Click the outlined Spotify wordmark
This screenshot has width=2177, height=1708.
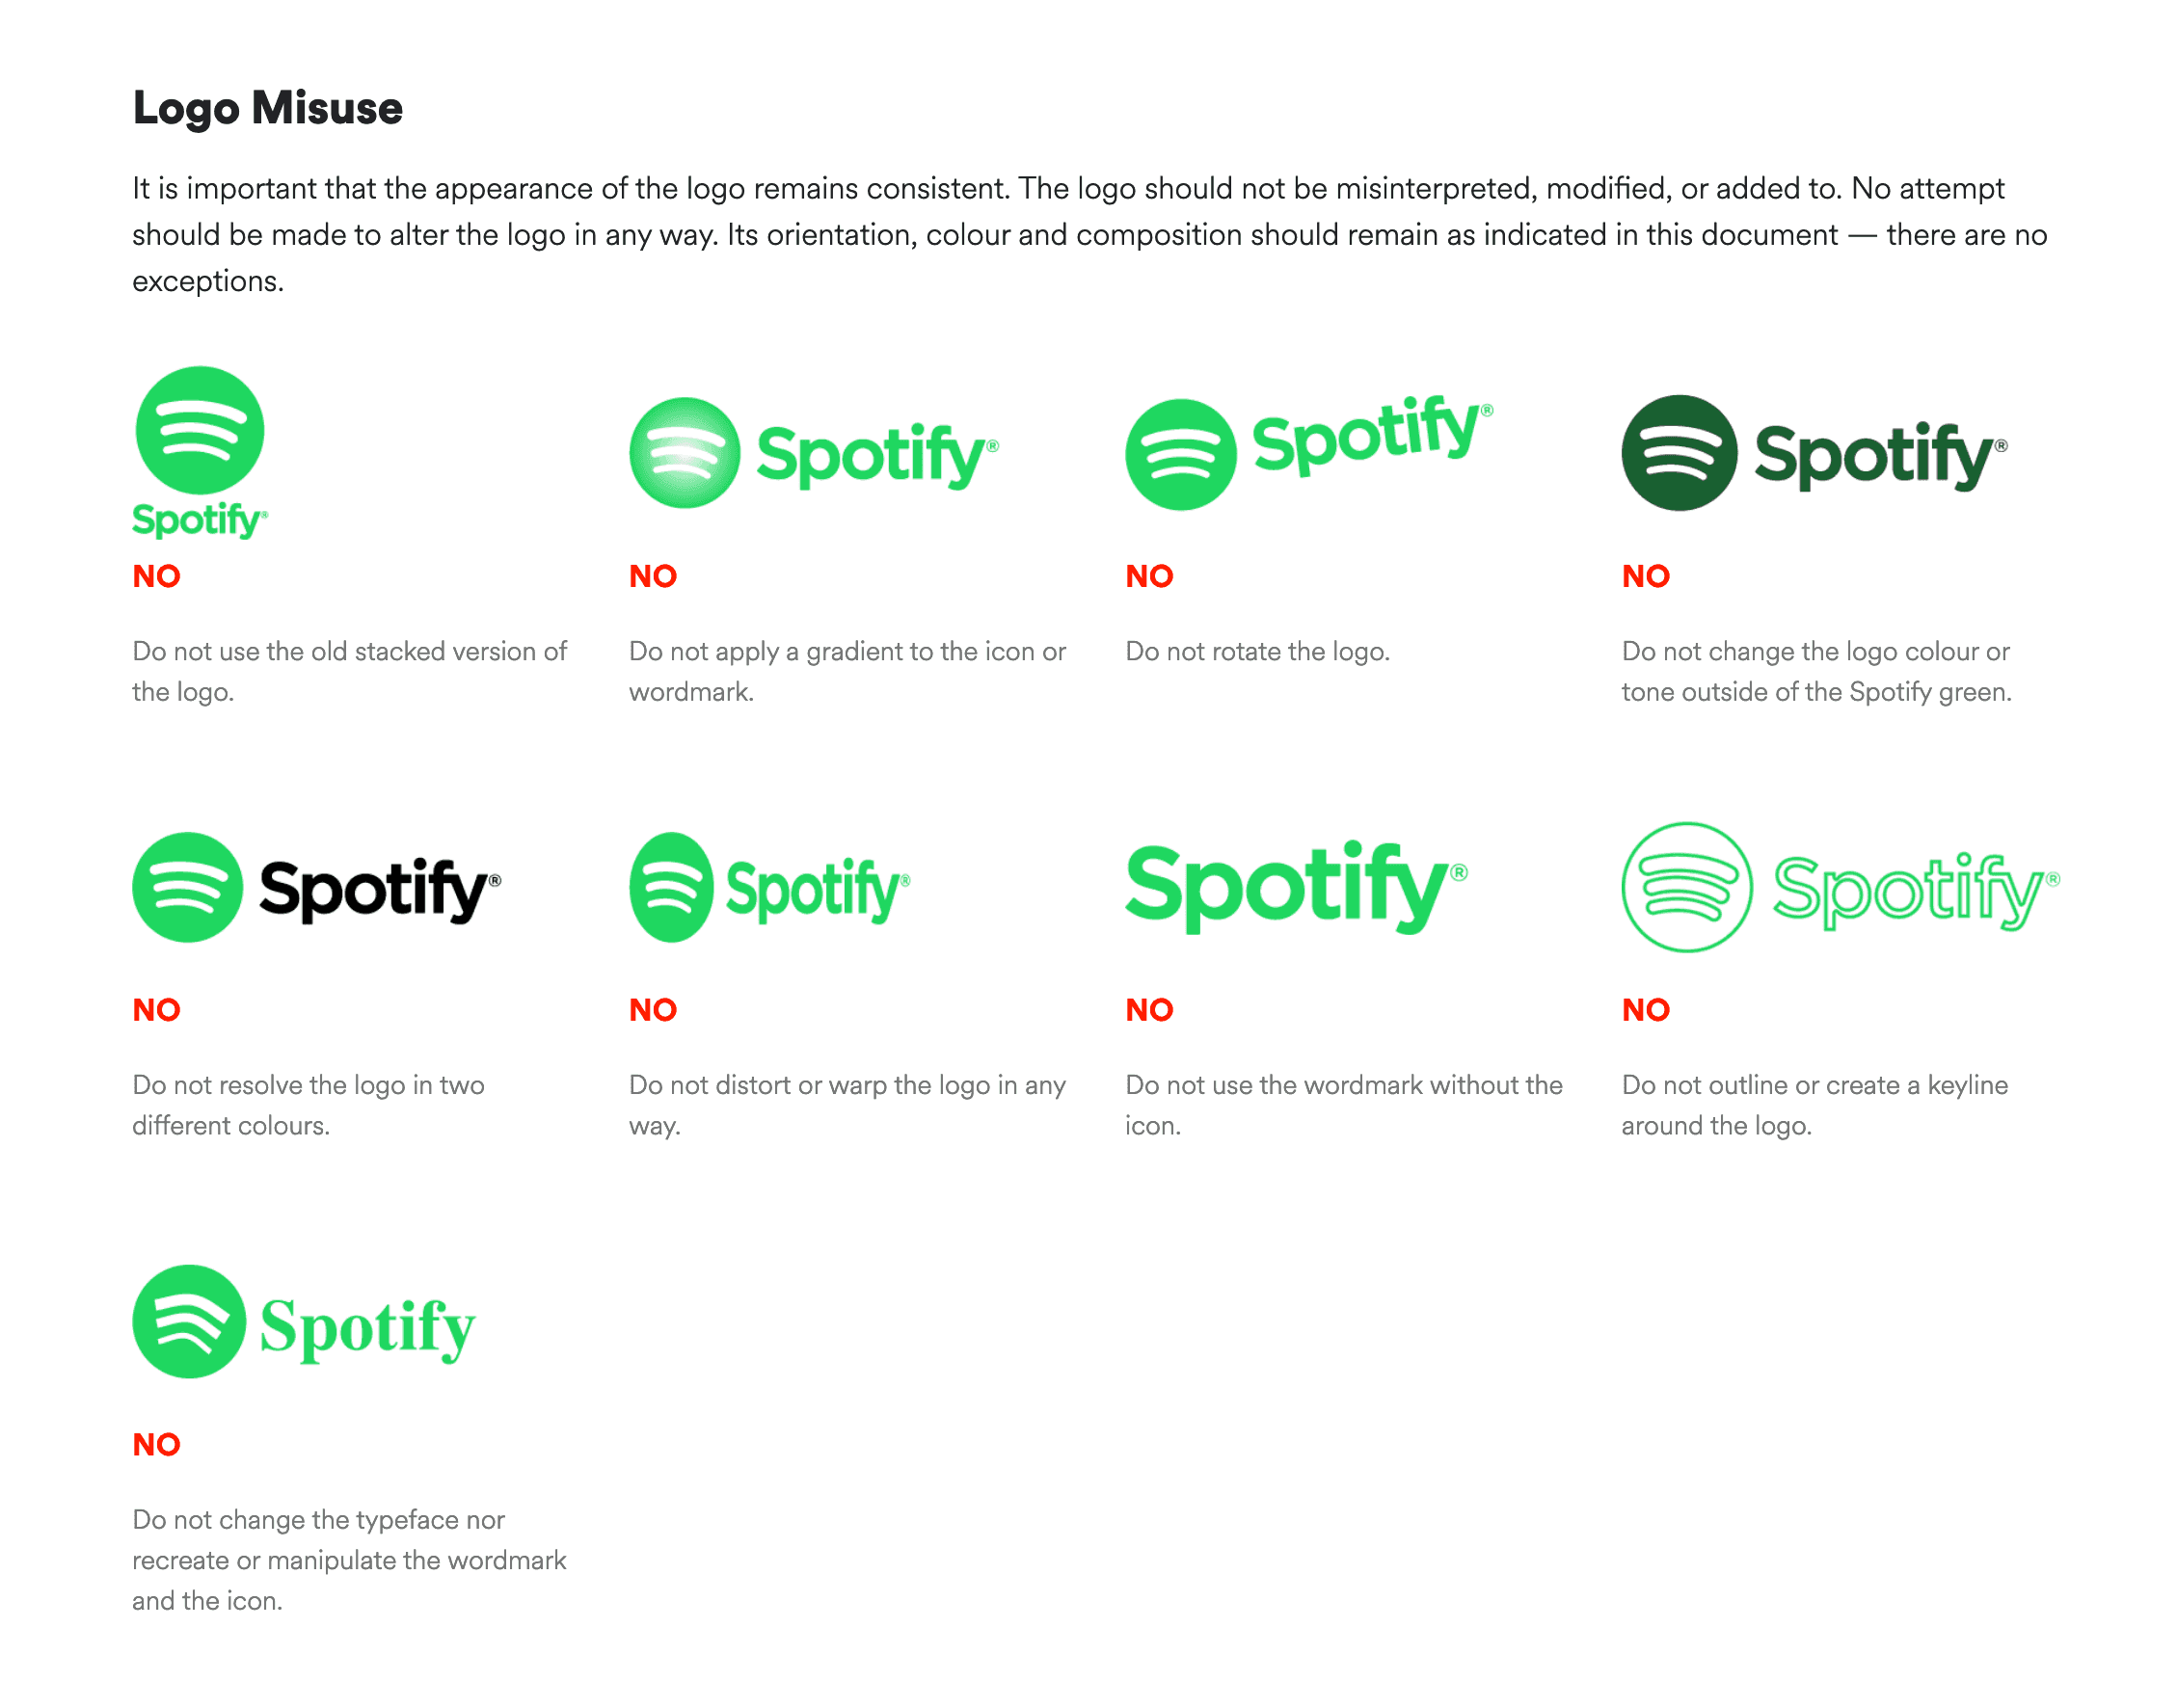(x=1915, y=891)
